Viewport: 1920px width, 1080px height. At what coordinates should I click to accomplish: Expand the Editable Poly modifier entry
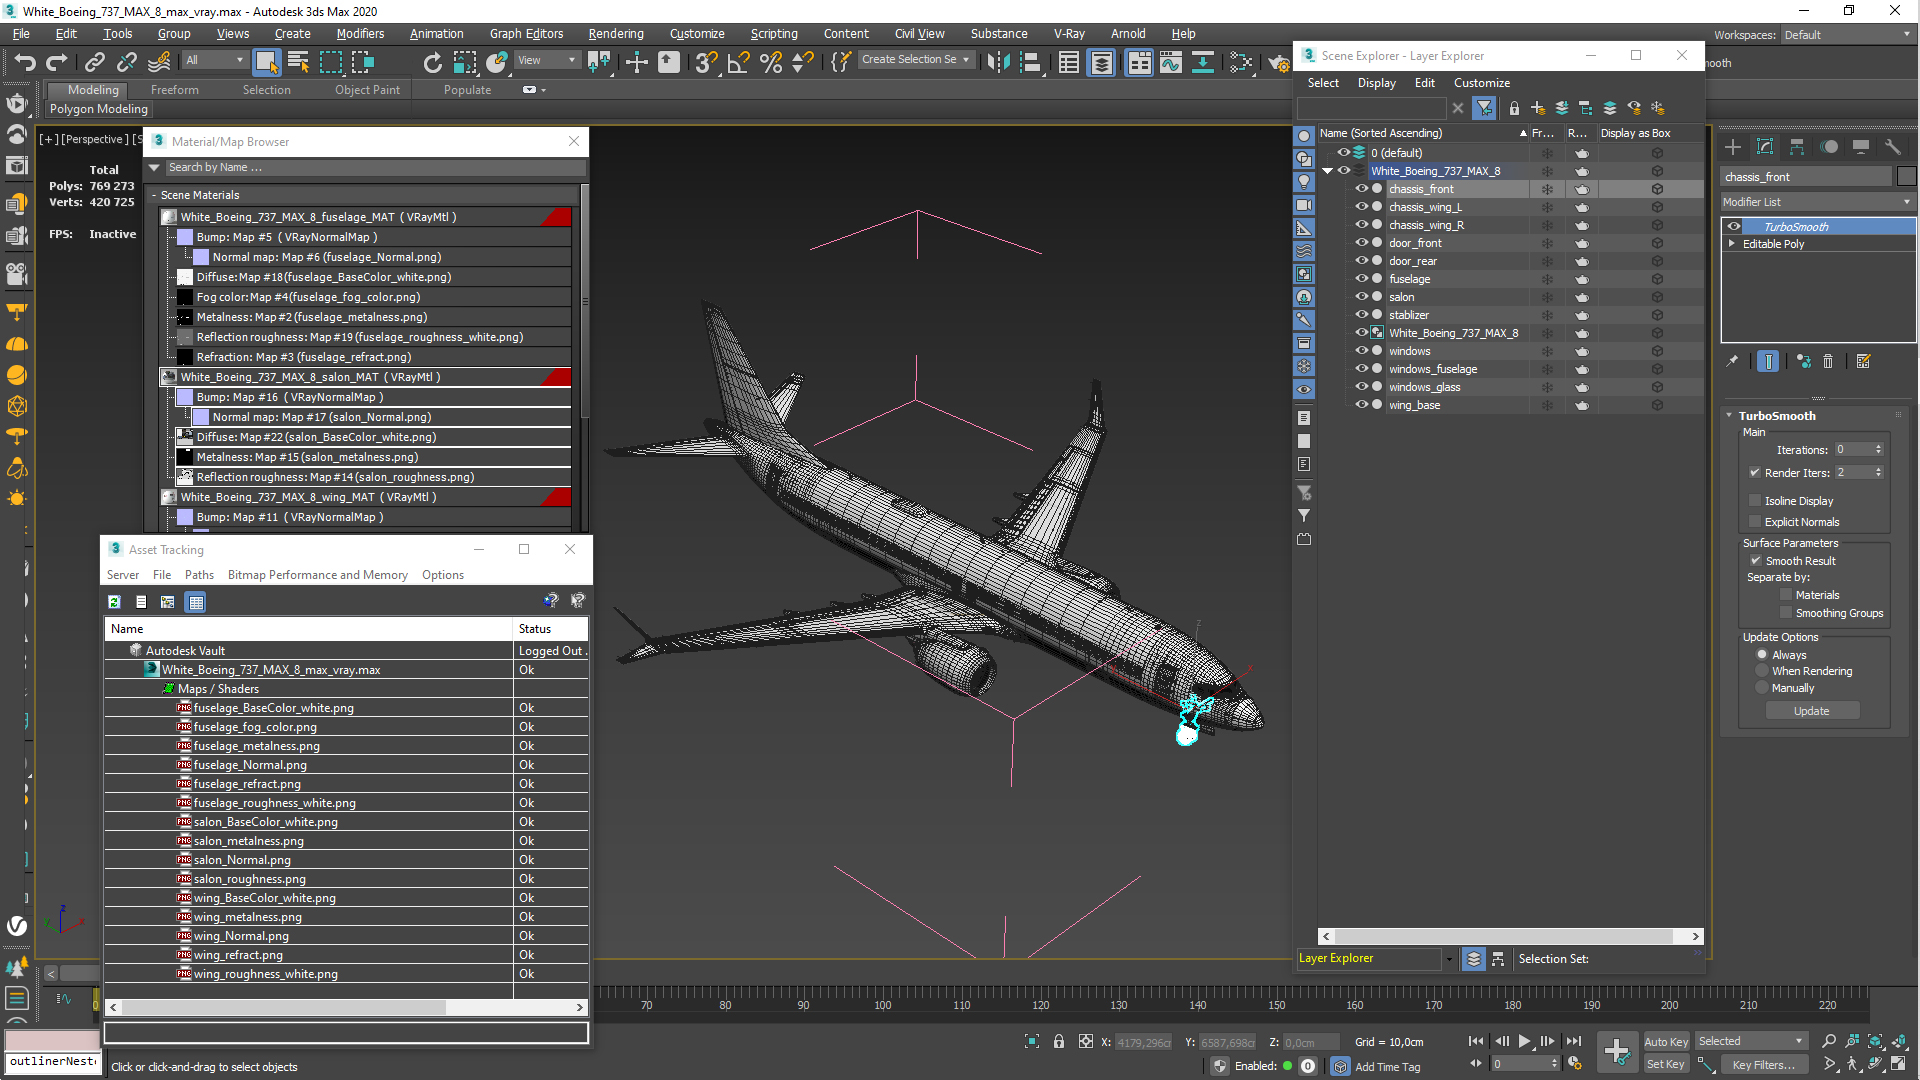[x=1732, y=244]
